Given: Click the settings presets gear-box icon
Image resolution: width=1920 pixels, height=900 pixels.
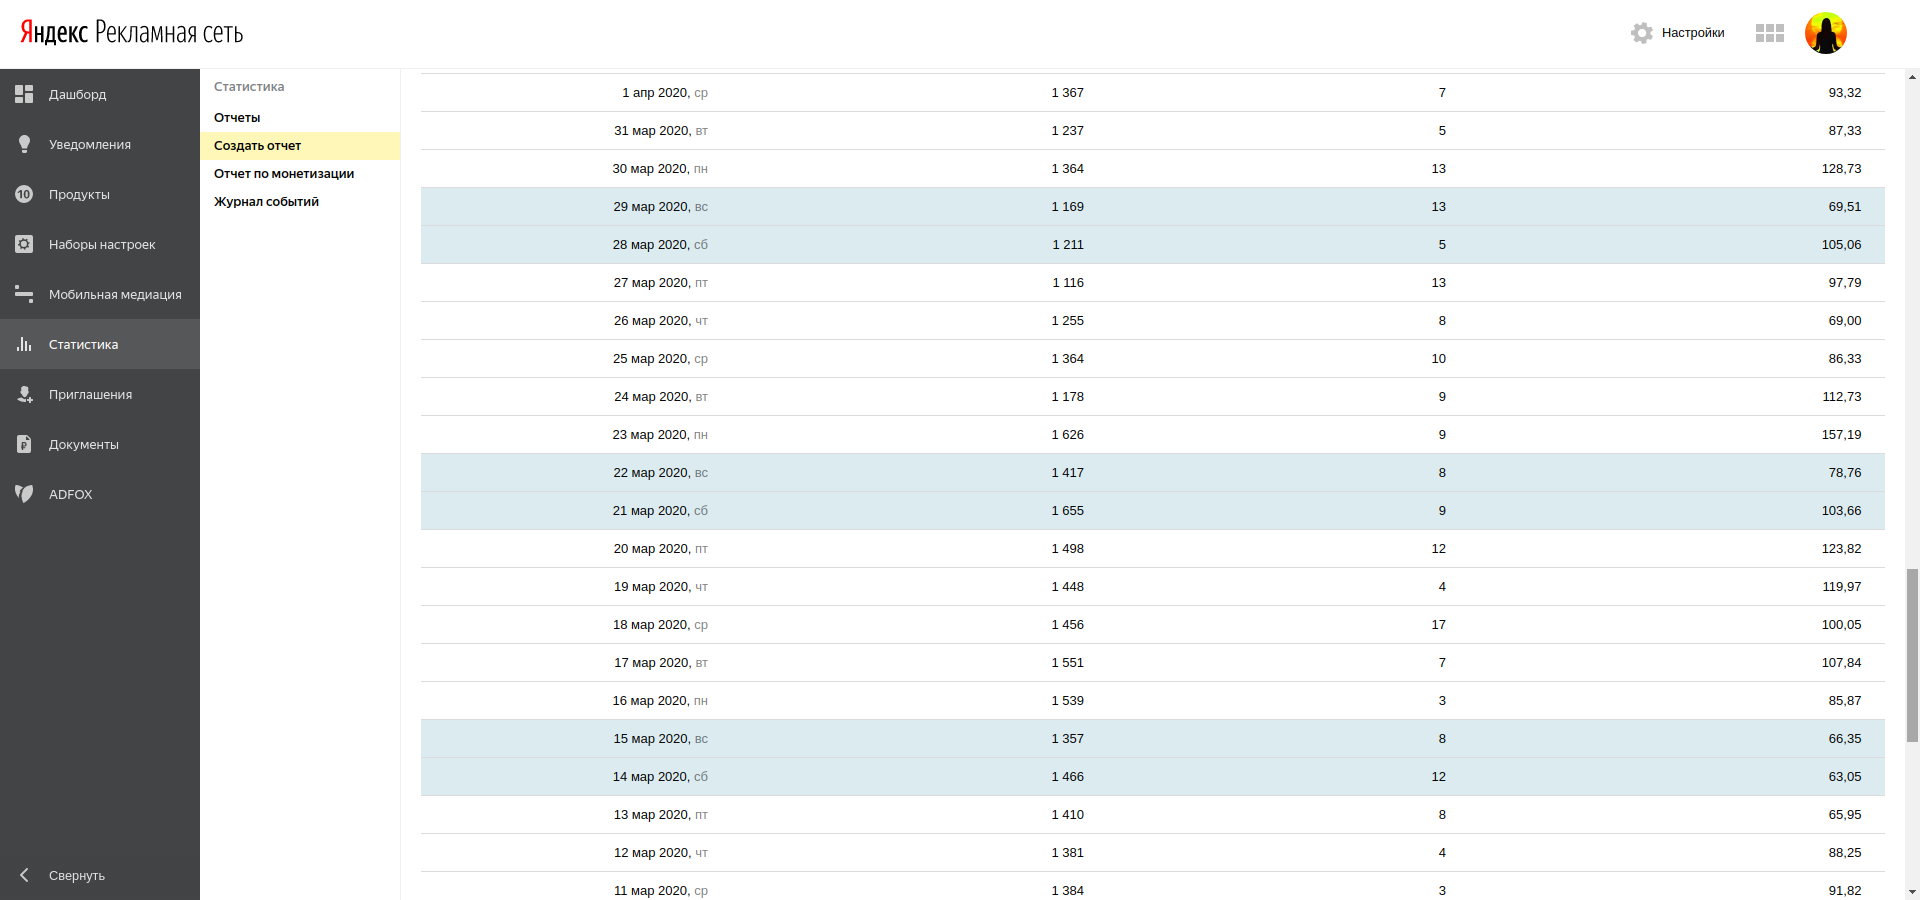Looking at the screenshot, I should click(24, 244).
